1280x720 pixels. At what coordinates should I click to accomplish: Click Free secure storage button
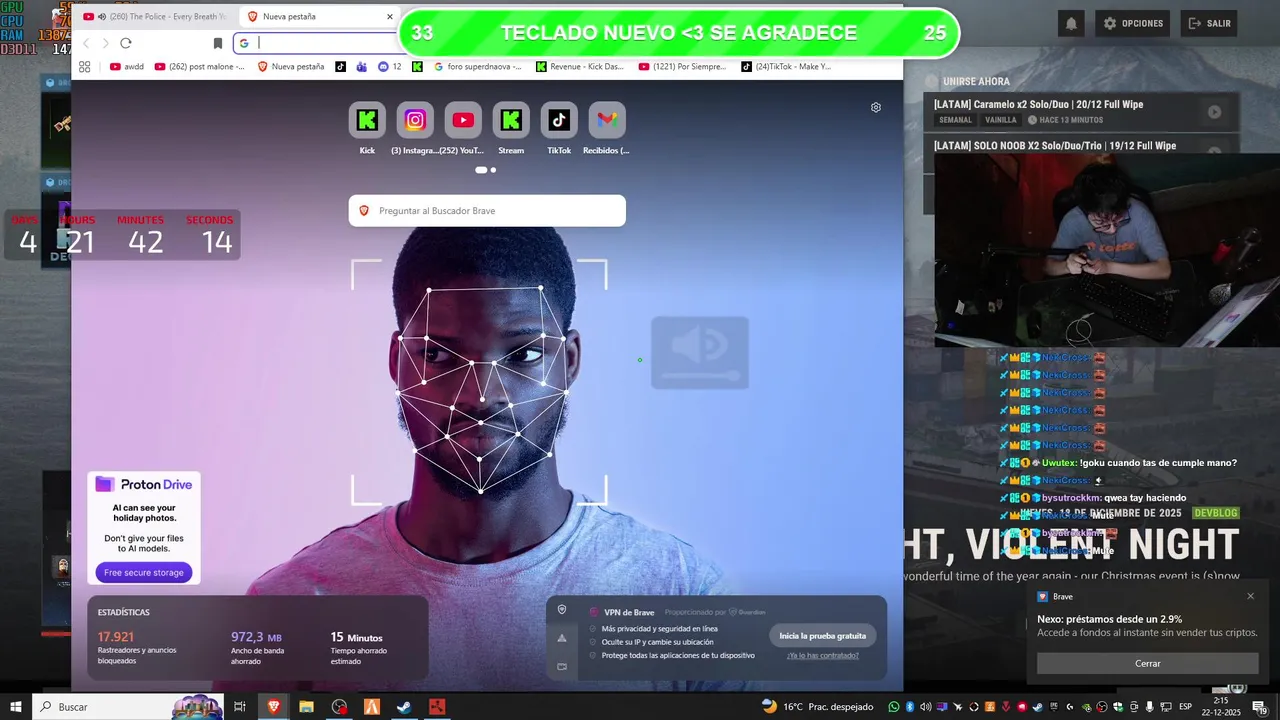pos(144,573)
